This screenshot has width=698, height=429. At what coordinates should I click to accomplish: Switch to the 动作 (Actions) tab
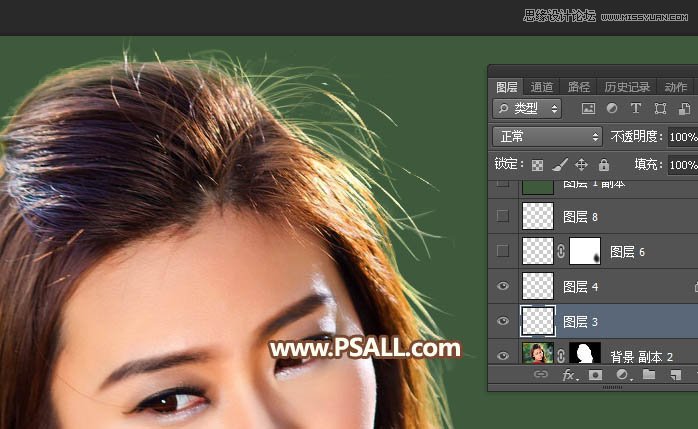tap(676, 87)
